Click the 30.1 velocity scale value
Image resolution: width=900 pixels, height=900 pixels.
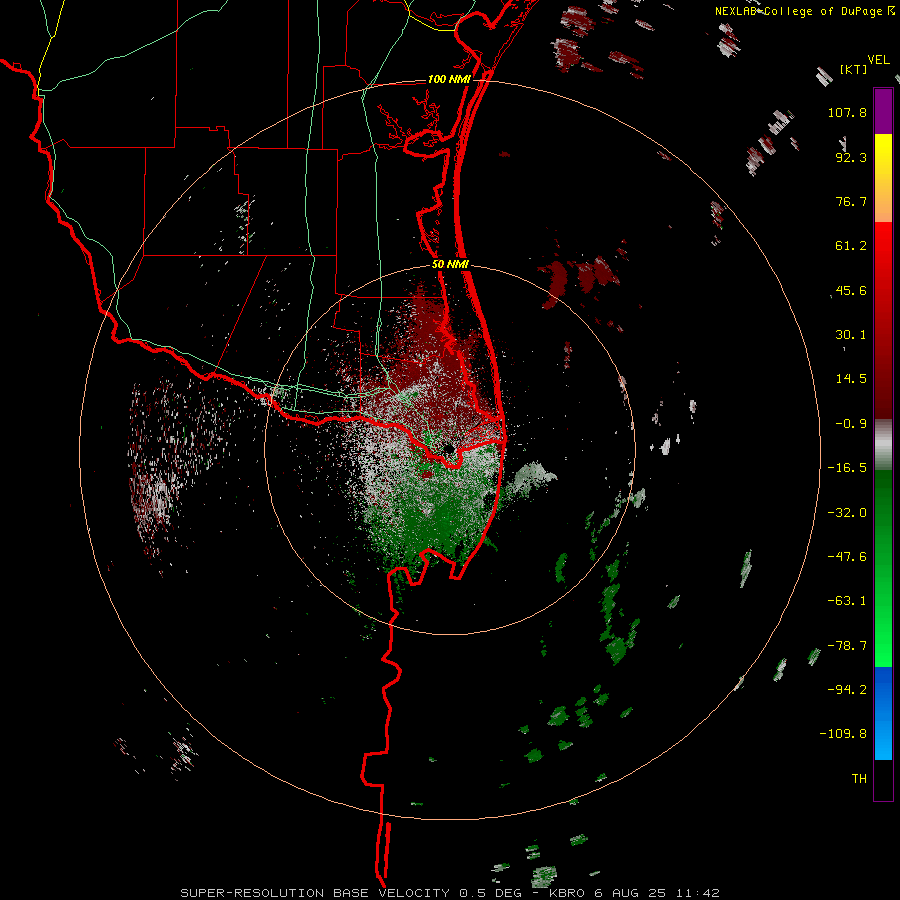coord(851,335)
